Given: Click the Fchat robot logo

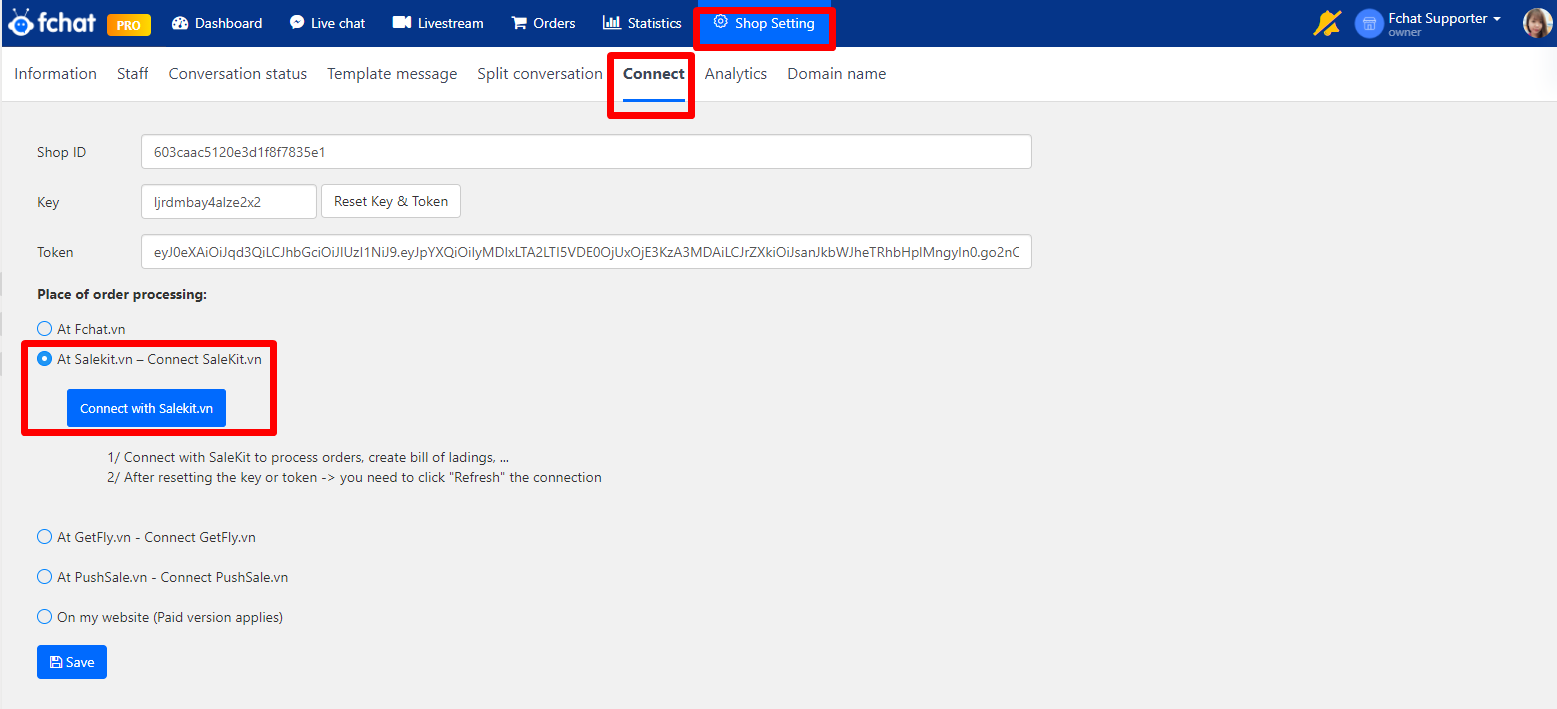Looking at the screenshot, I should click(52, 22).
